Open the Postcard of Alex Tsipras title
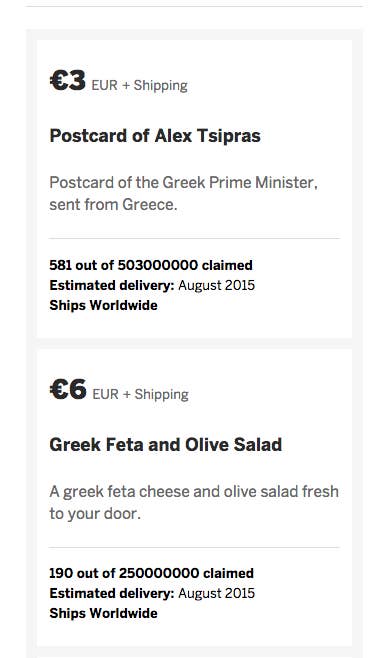 pyautogui.click(x=155, y=136)
